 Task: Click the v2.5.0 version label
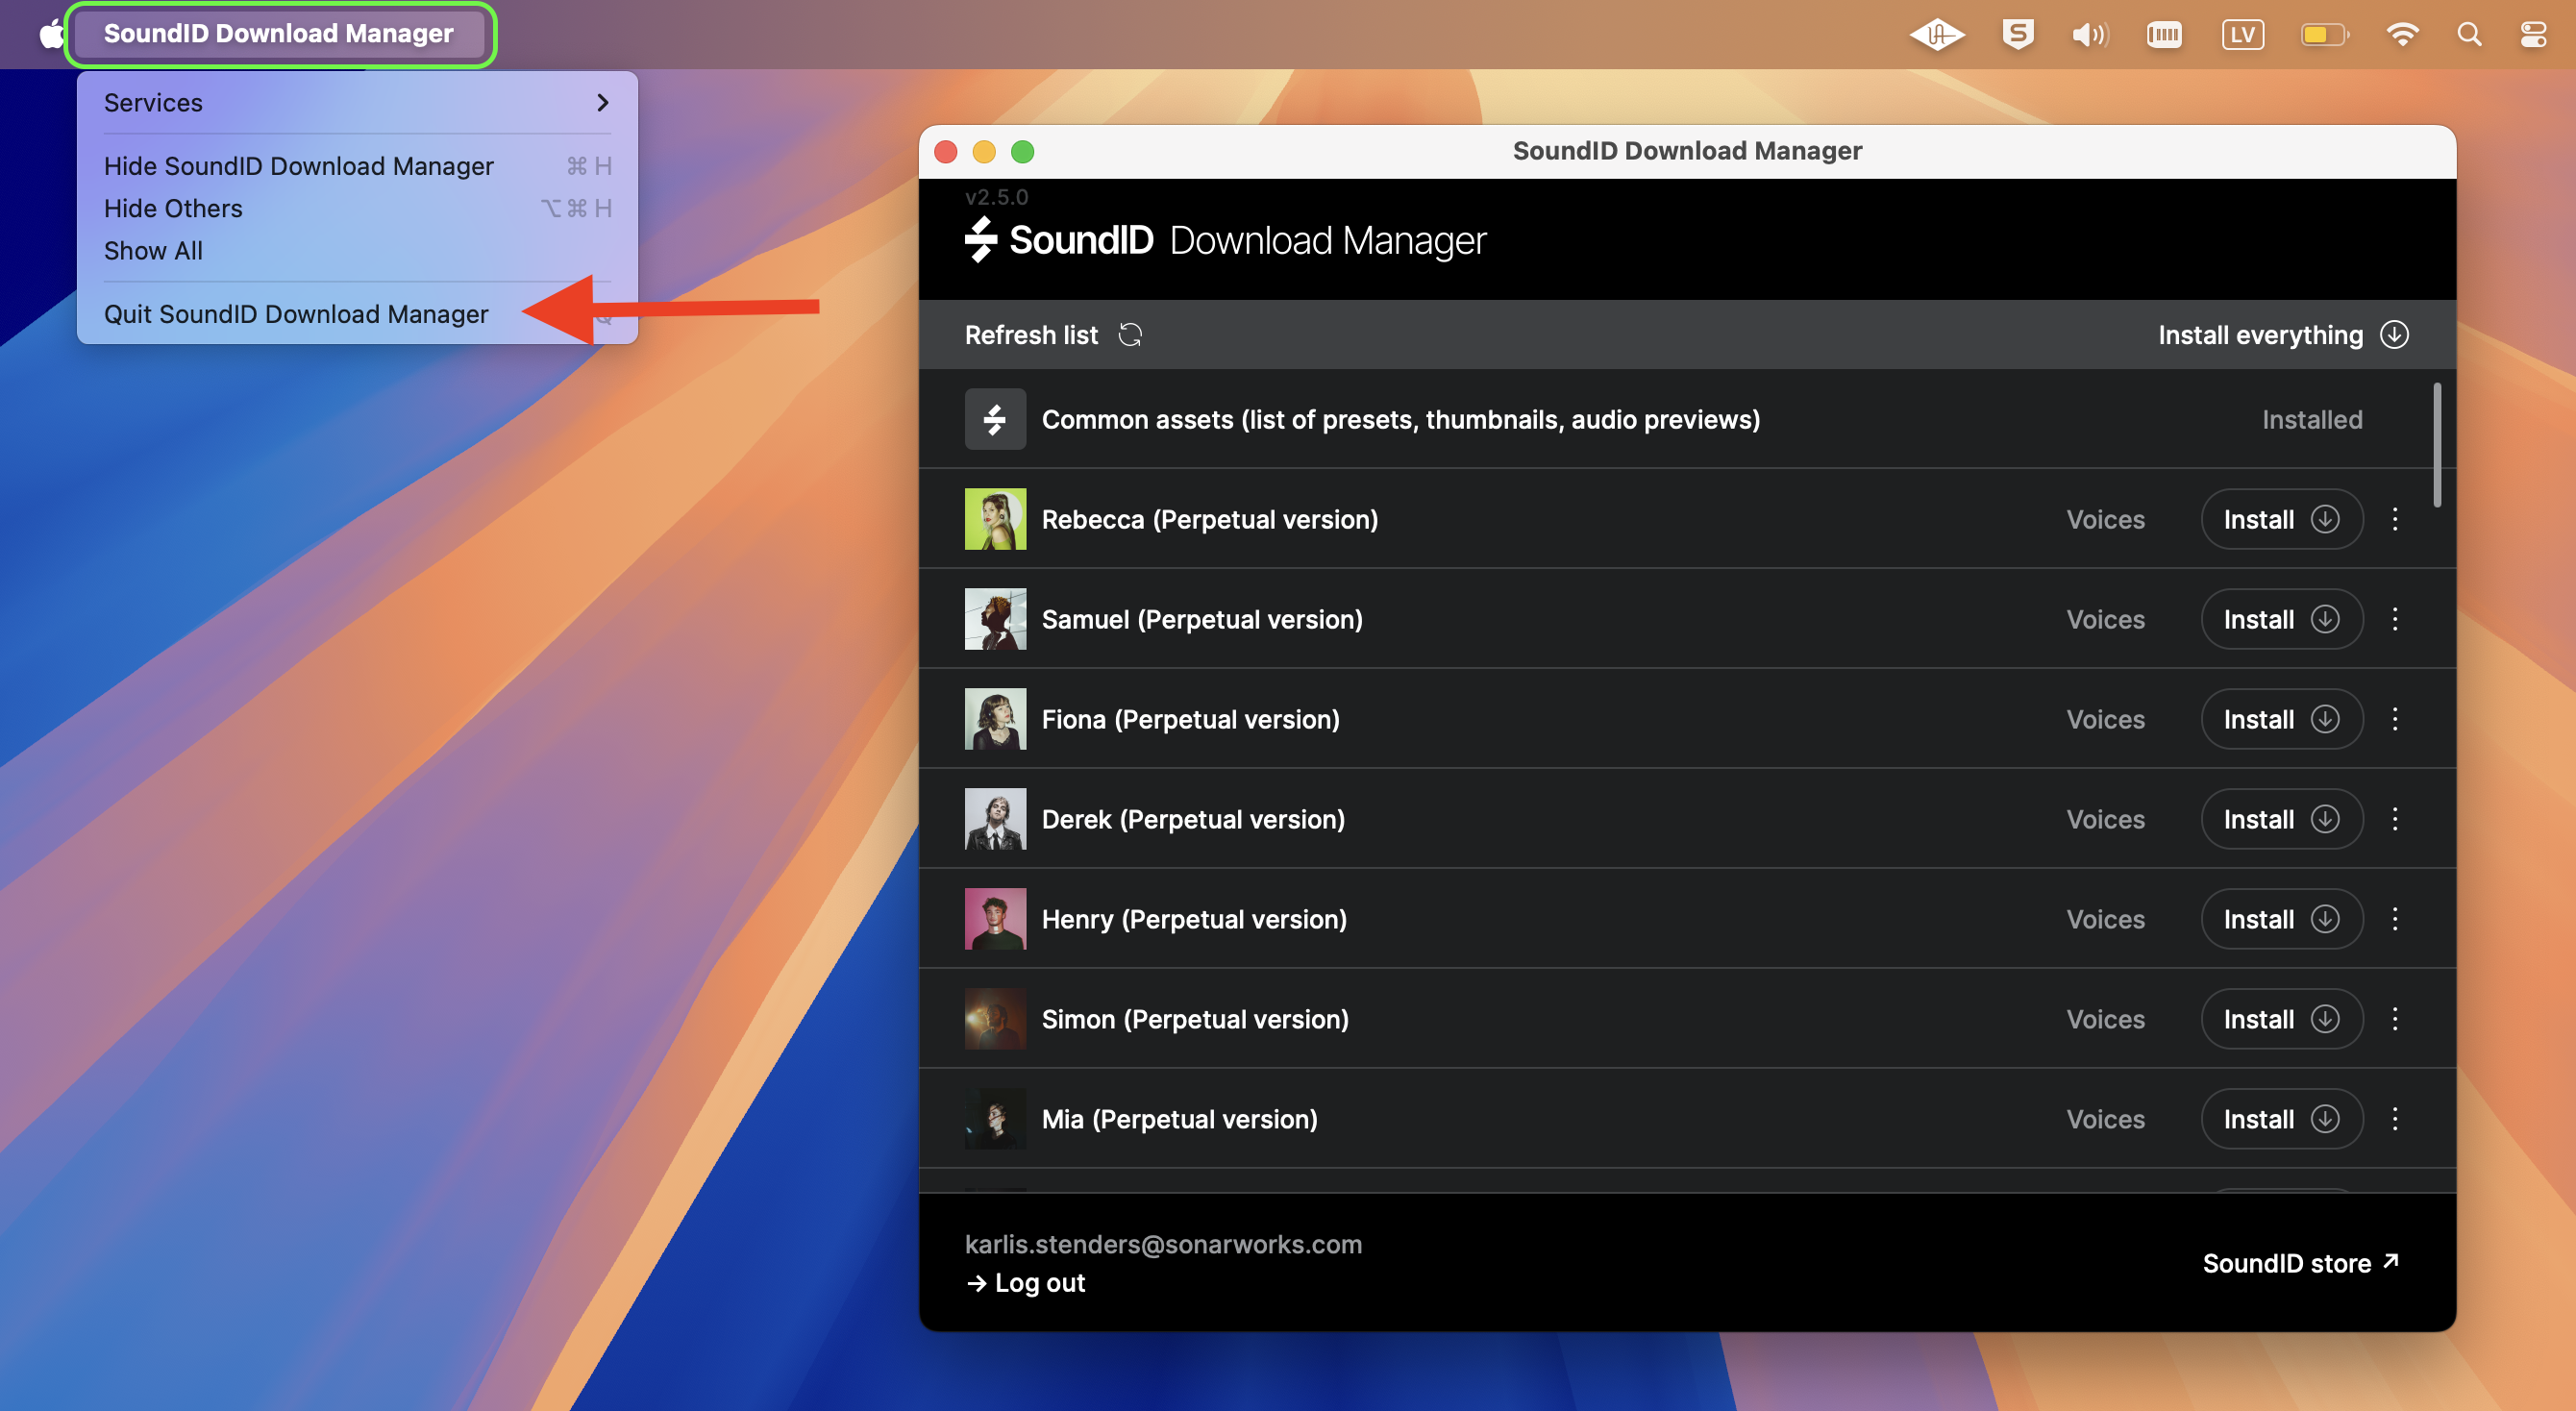click(x=996, y=197)
